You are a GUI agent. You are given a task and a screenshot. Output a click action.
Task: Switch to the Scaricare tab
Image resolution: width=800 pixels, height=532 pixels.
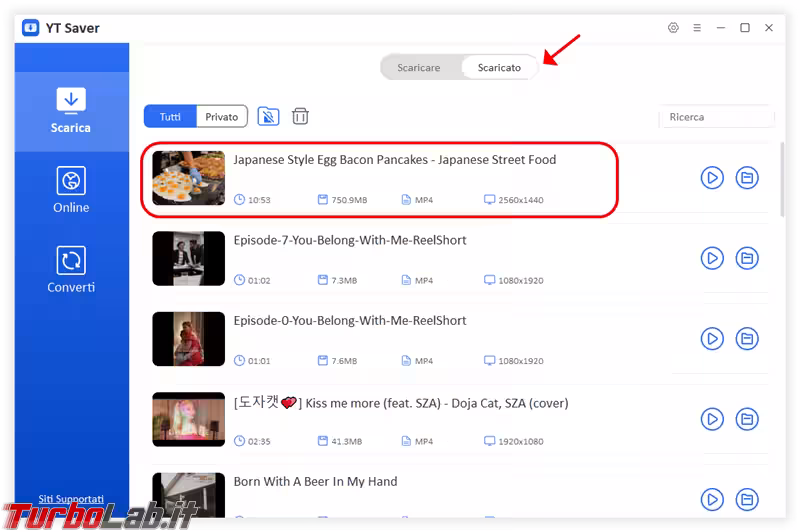point(418,67)
